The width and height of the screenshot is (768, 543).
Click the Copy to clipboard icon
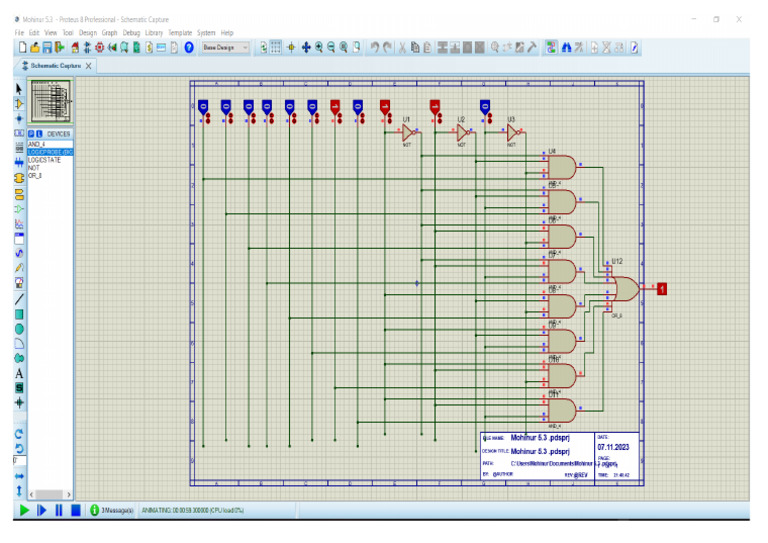point(415,47)
